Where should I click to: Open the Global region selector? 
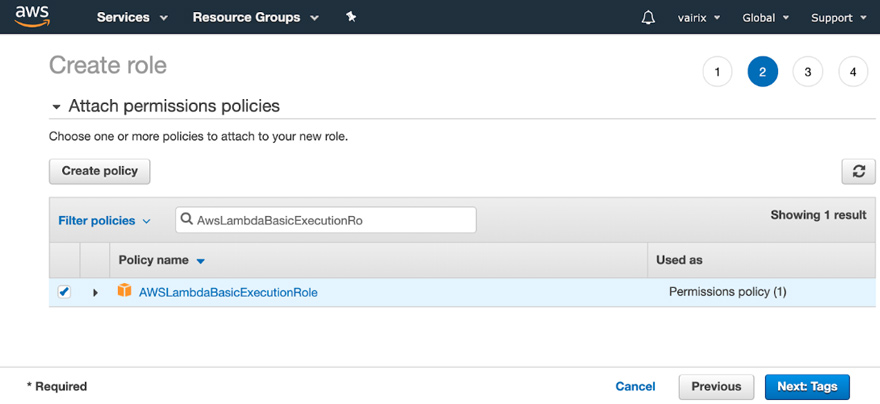[x=766, y=17]
